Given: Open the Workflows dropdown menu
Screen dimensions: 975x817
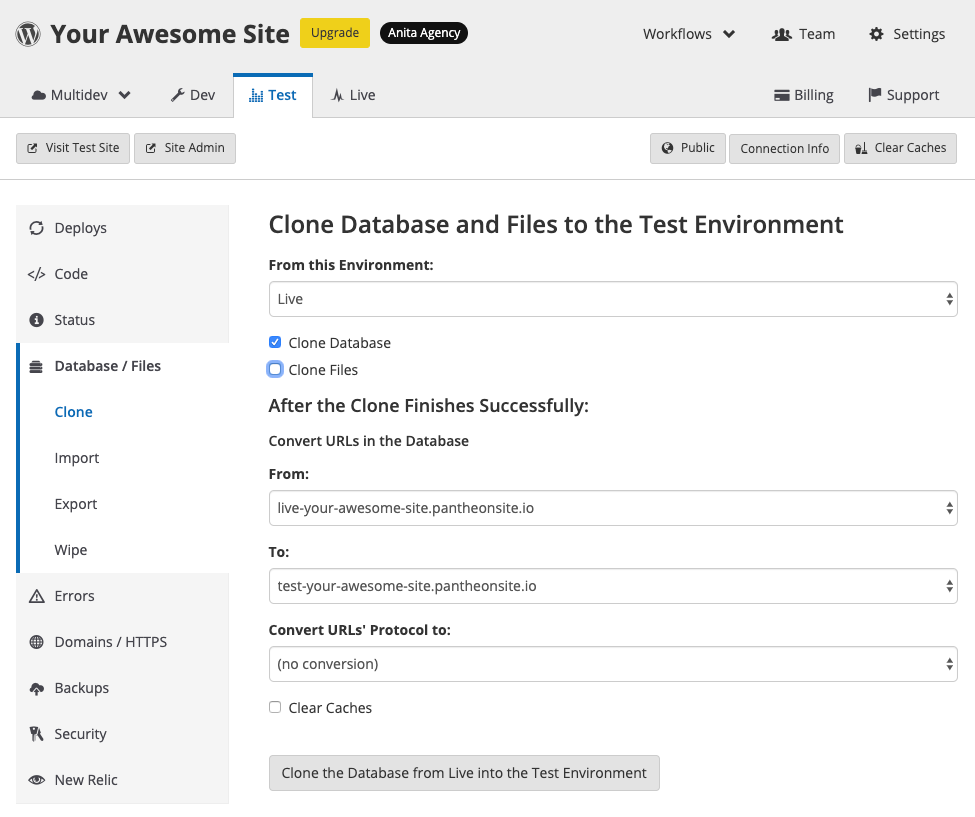Looking at the screenshot, I should (688, 34).
